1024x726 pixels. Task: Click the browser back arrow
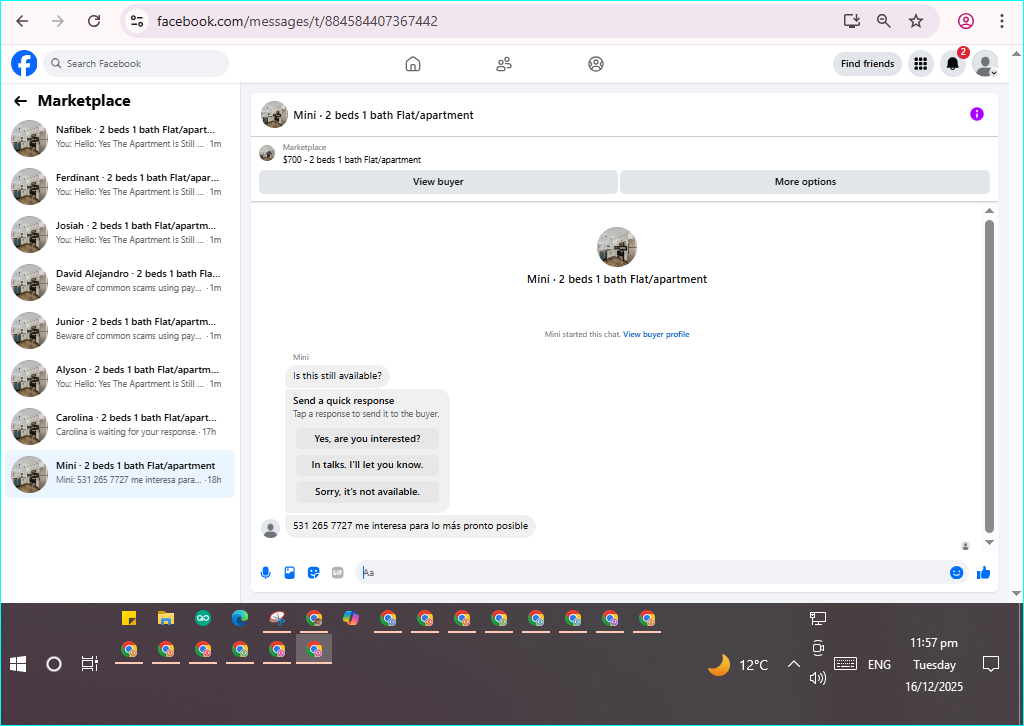22,21
